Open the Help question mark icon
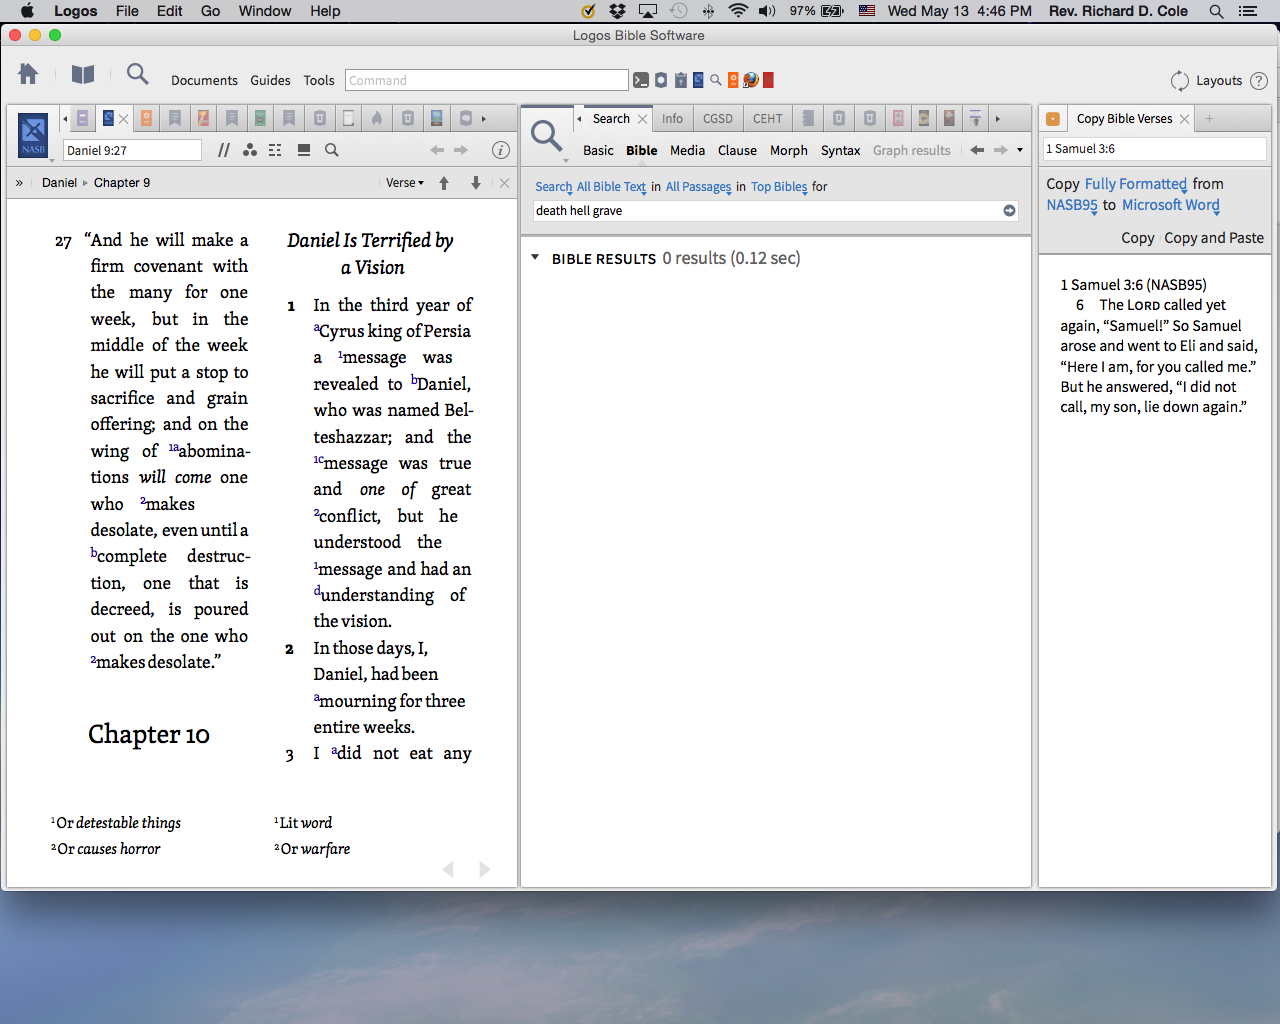The image size is (1280, 1024). coord(1259,81)
